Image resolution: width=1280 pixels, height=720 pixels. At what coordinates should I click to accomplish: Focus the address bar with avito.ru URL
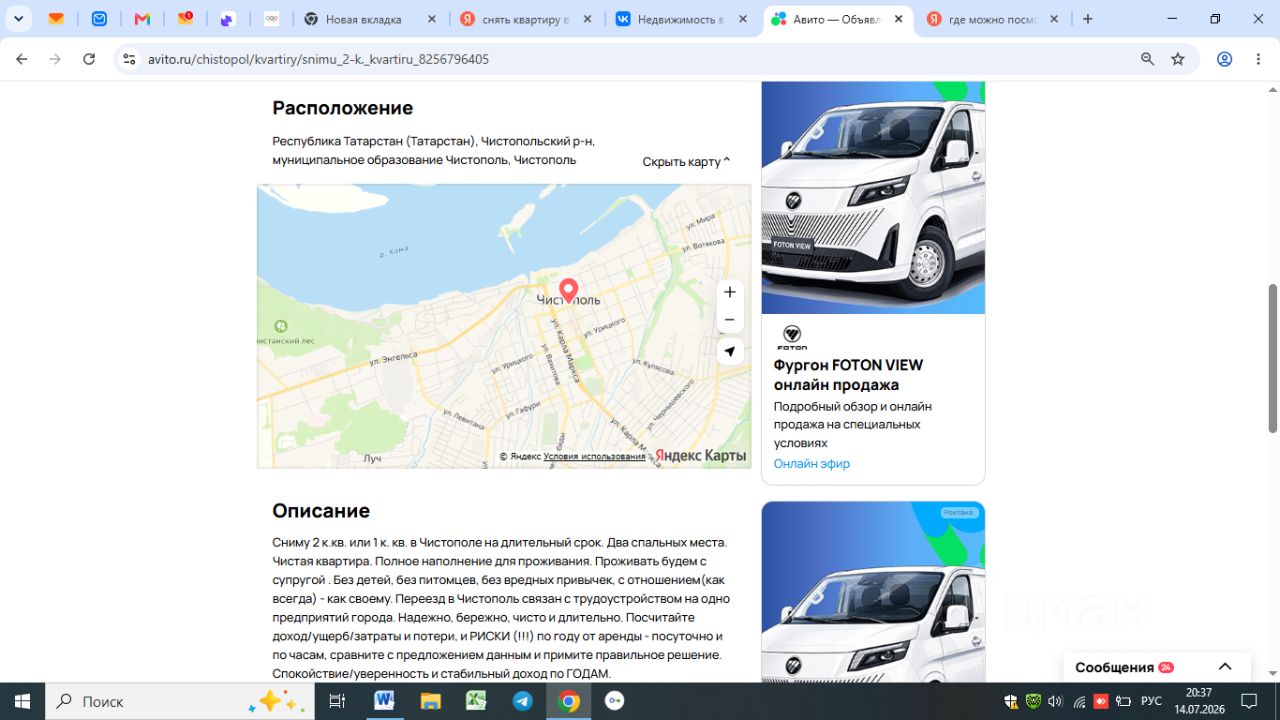640,59
